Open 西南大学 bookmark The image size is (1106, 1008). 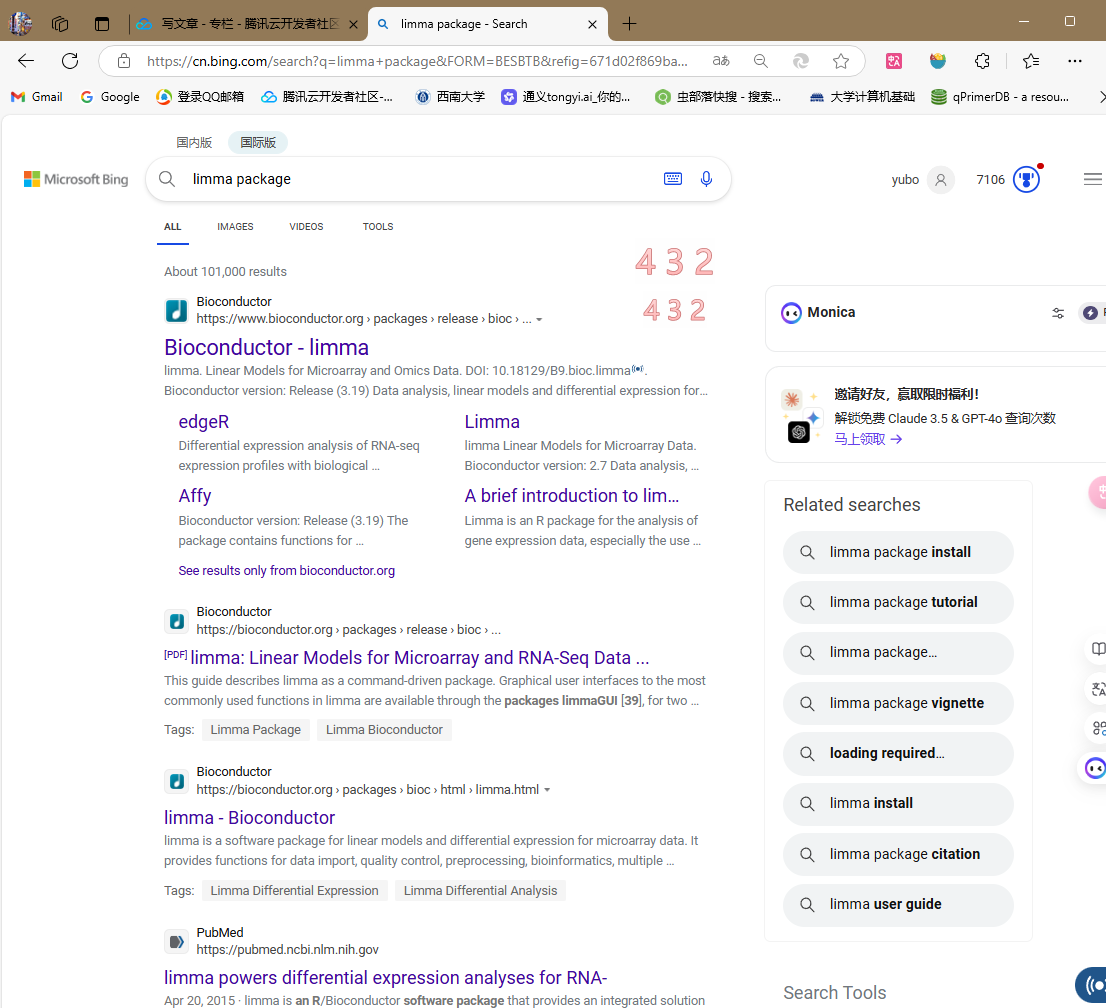(450, 97)
